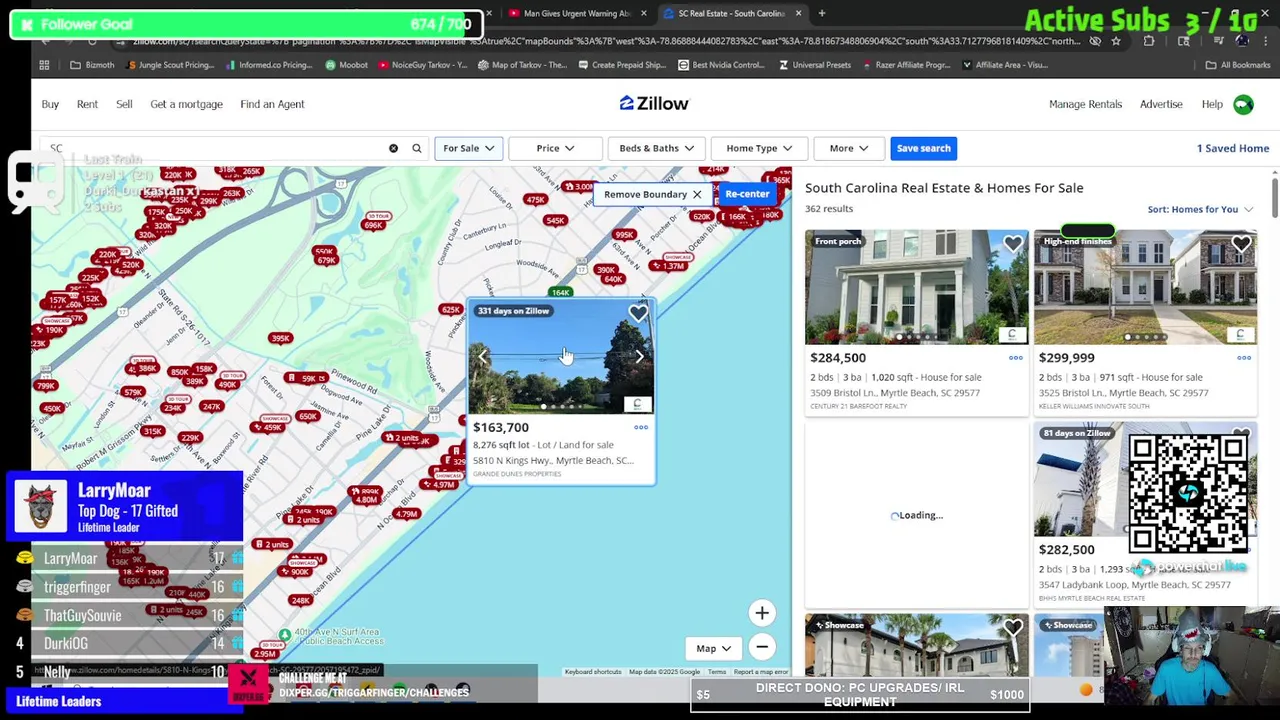
Task: Bookmark this page with the star icon
Action: (1116, 41)
